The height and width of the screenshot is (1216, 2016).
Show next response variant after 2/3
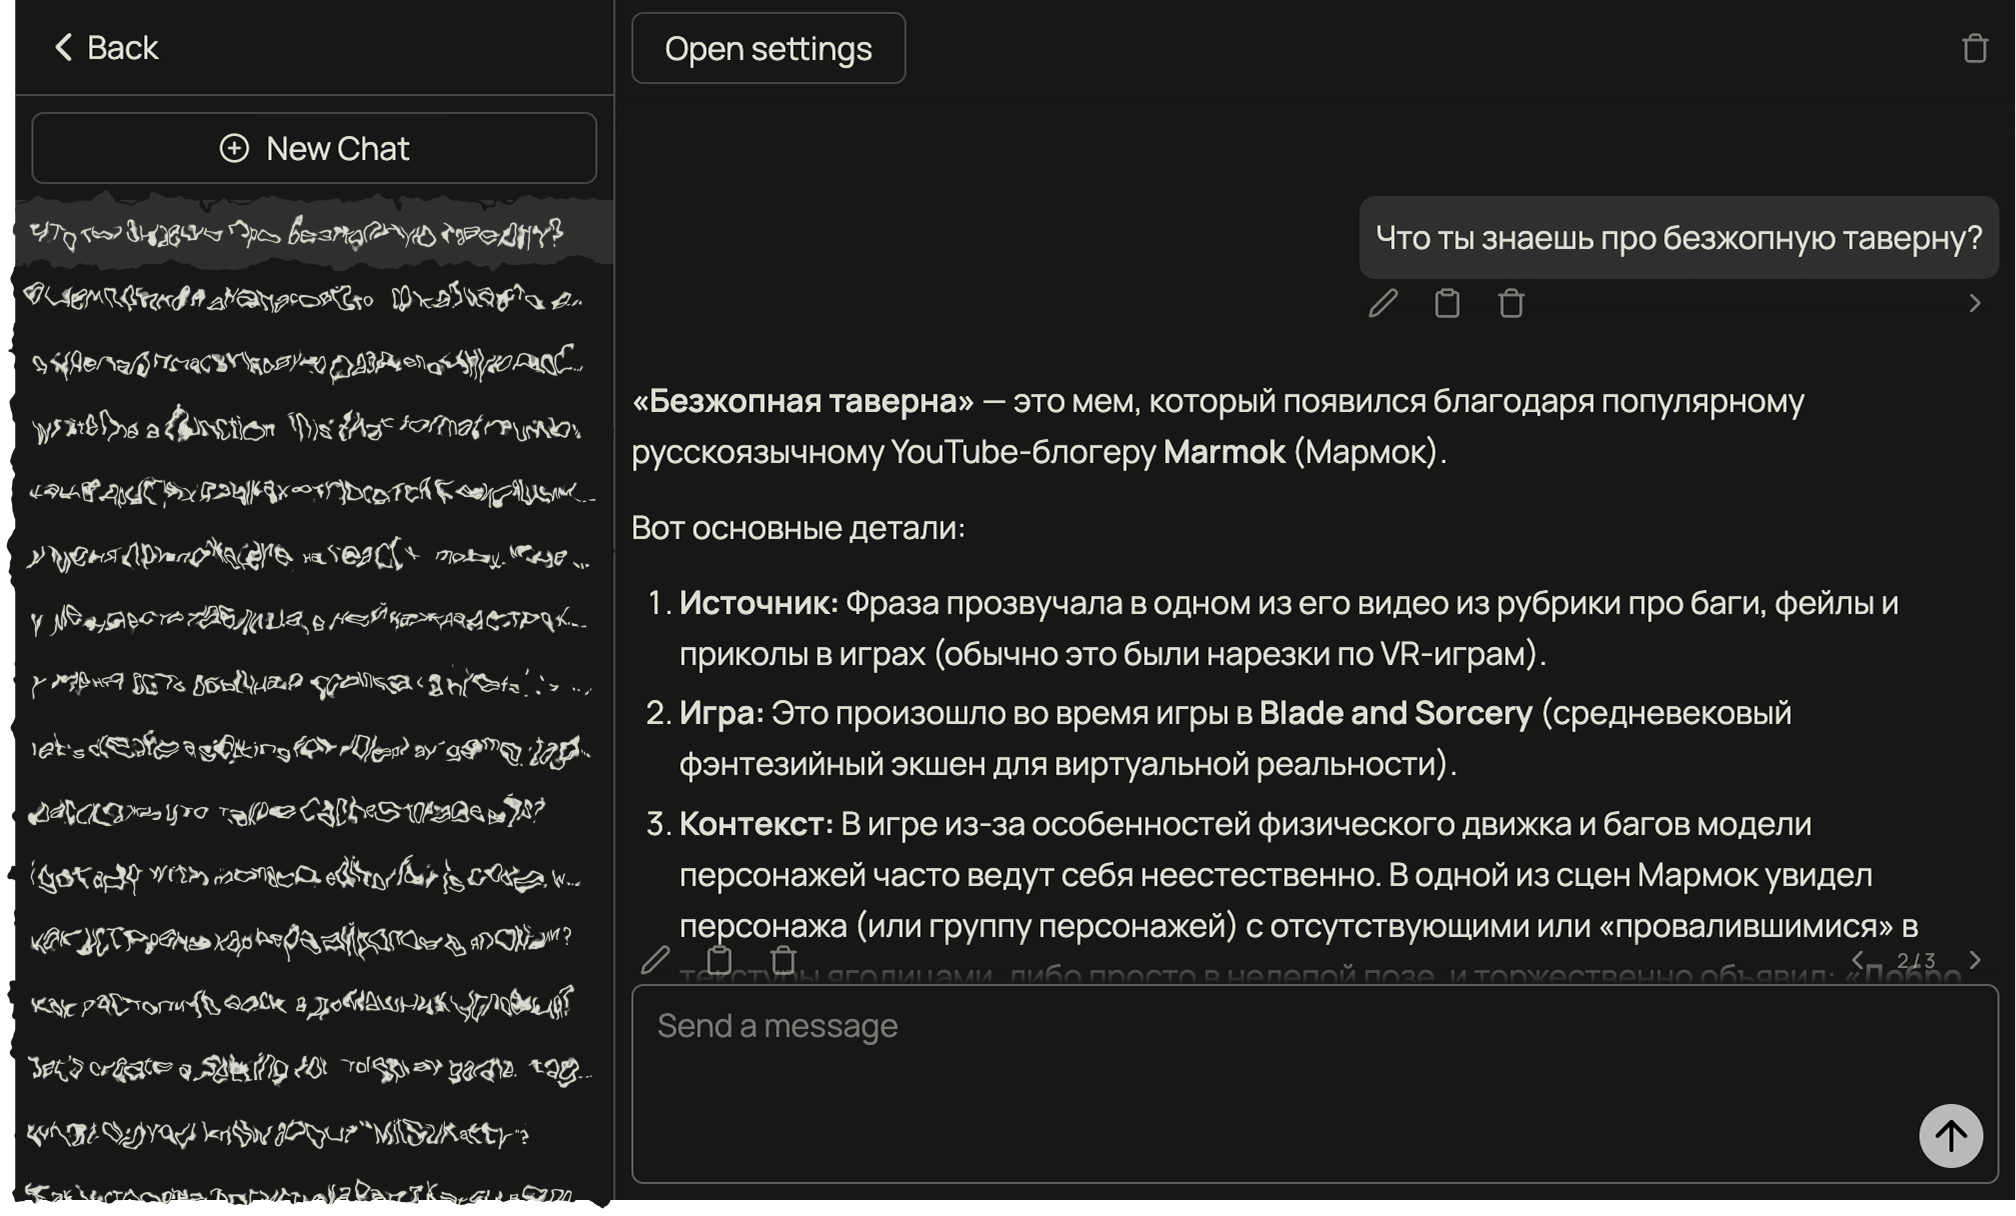[x=1974, y=960]
